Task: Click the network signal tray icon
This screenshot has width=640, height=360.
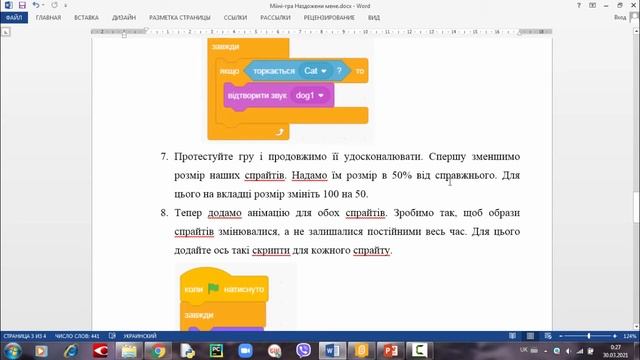Action: [x=580, y=351]
